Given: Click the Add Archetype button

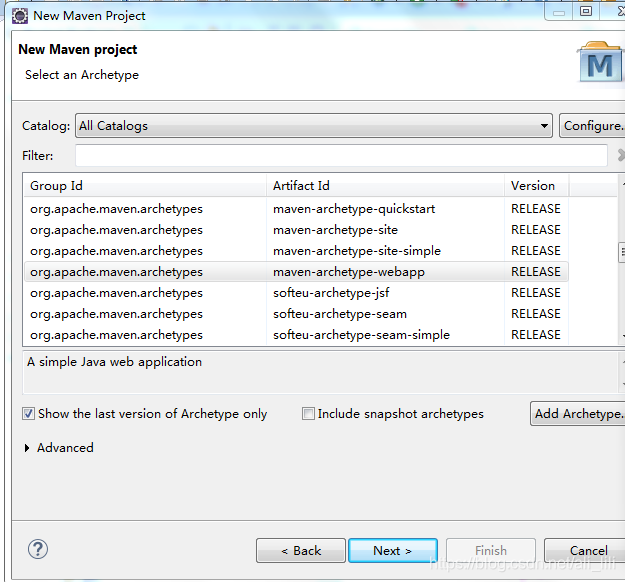Looking at the screenshot, I should pos(578,414).
